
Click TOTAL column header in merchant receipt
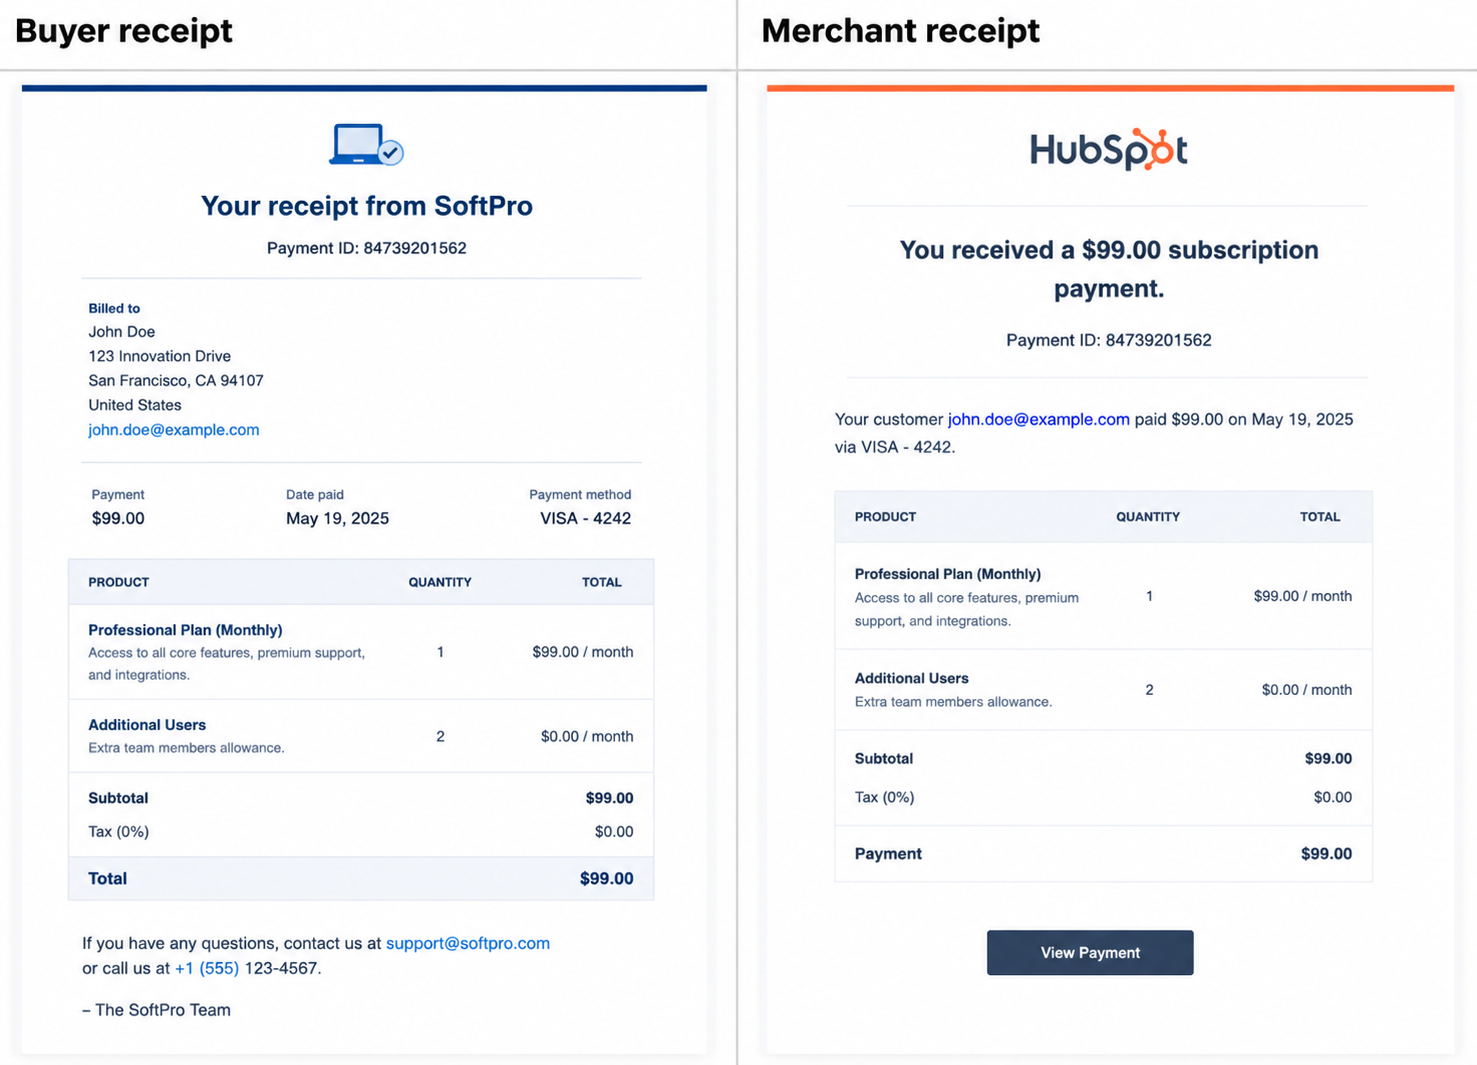click(1320, 517)
